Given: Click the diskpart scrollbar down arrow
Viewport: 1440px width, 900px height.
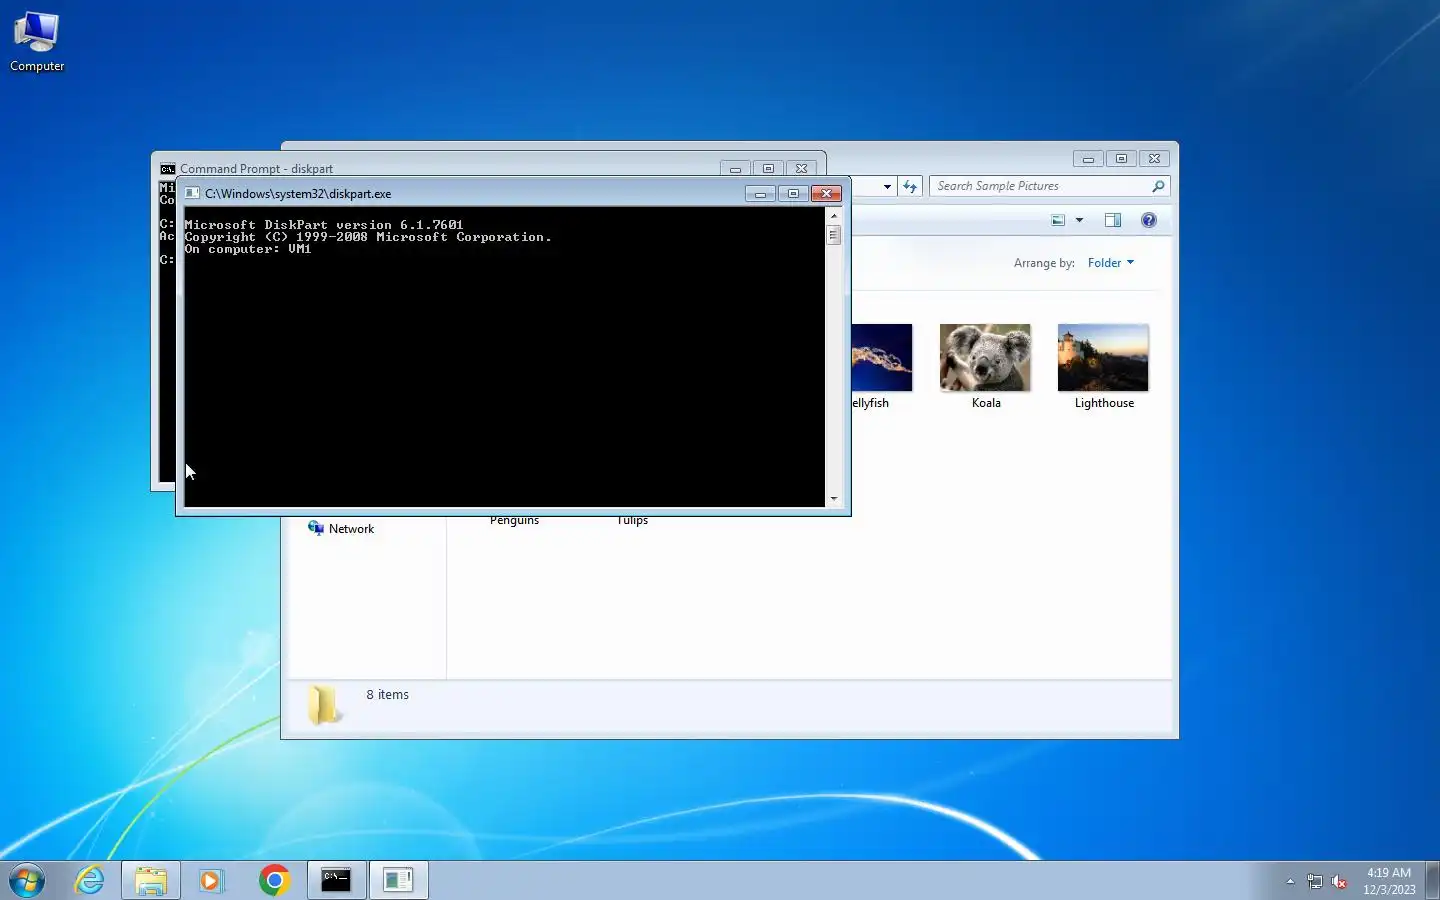Looking at the screenshot, I should (x=834, y=498).
